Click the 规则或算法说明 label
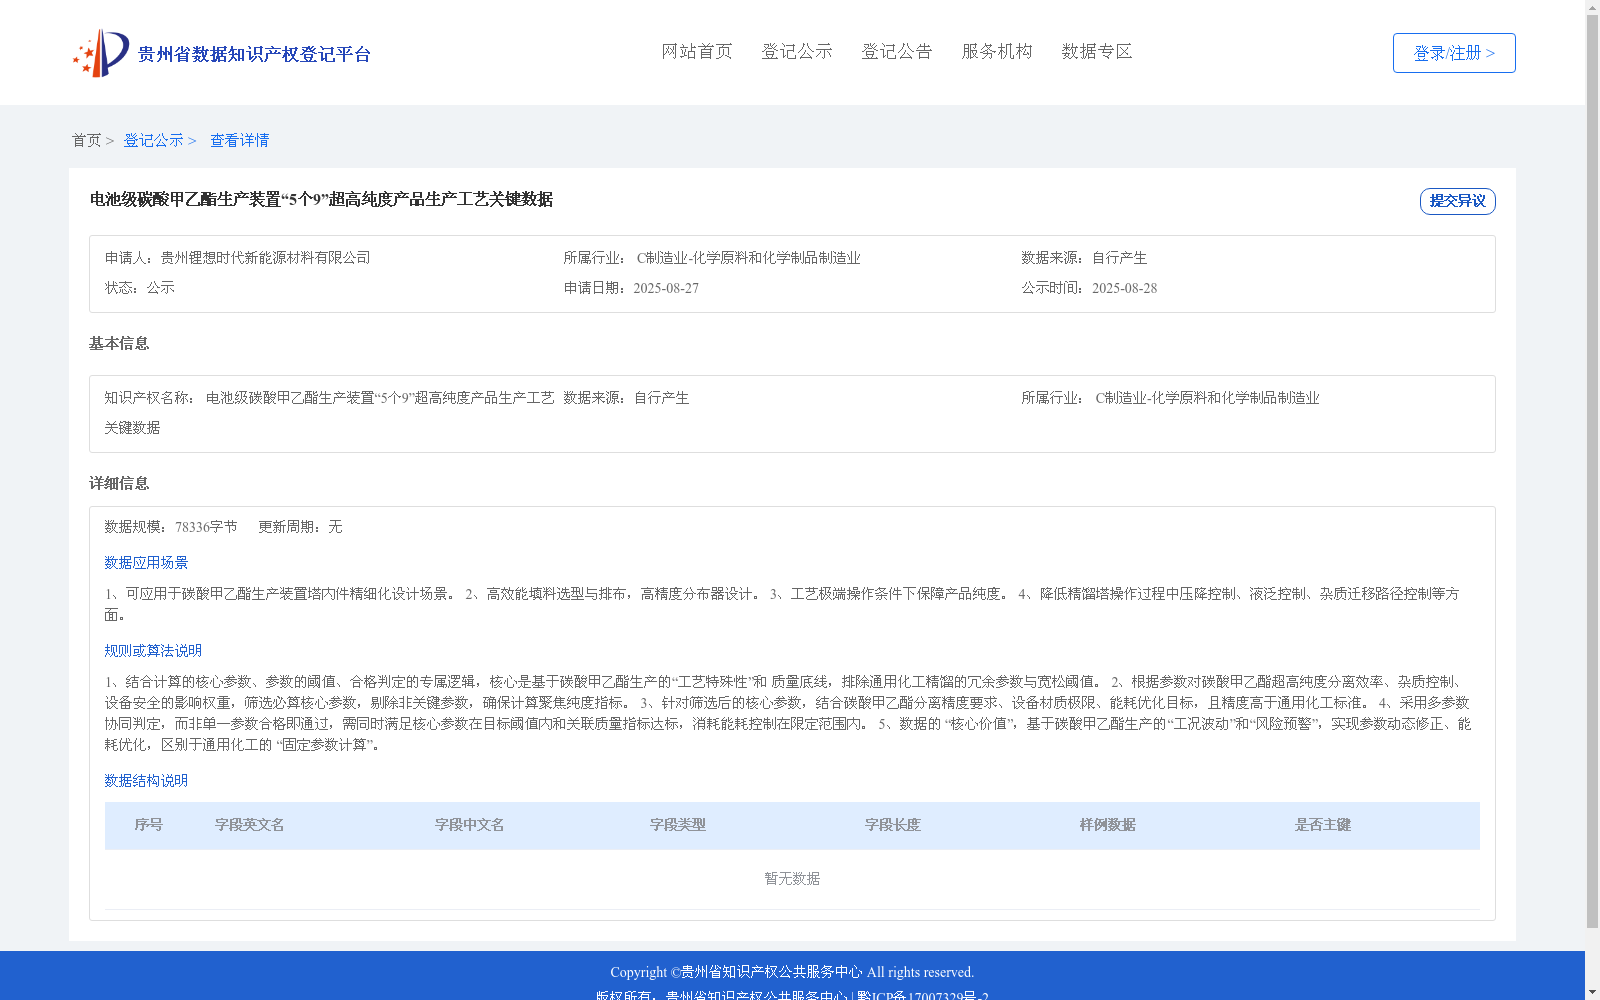Screen dimensions: 1600x1000 (153, 651)
